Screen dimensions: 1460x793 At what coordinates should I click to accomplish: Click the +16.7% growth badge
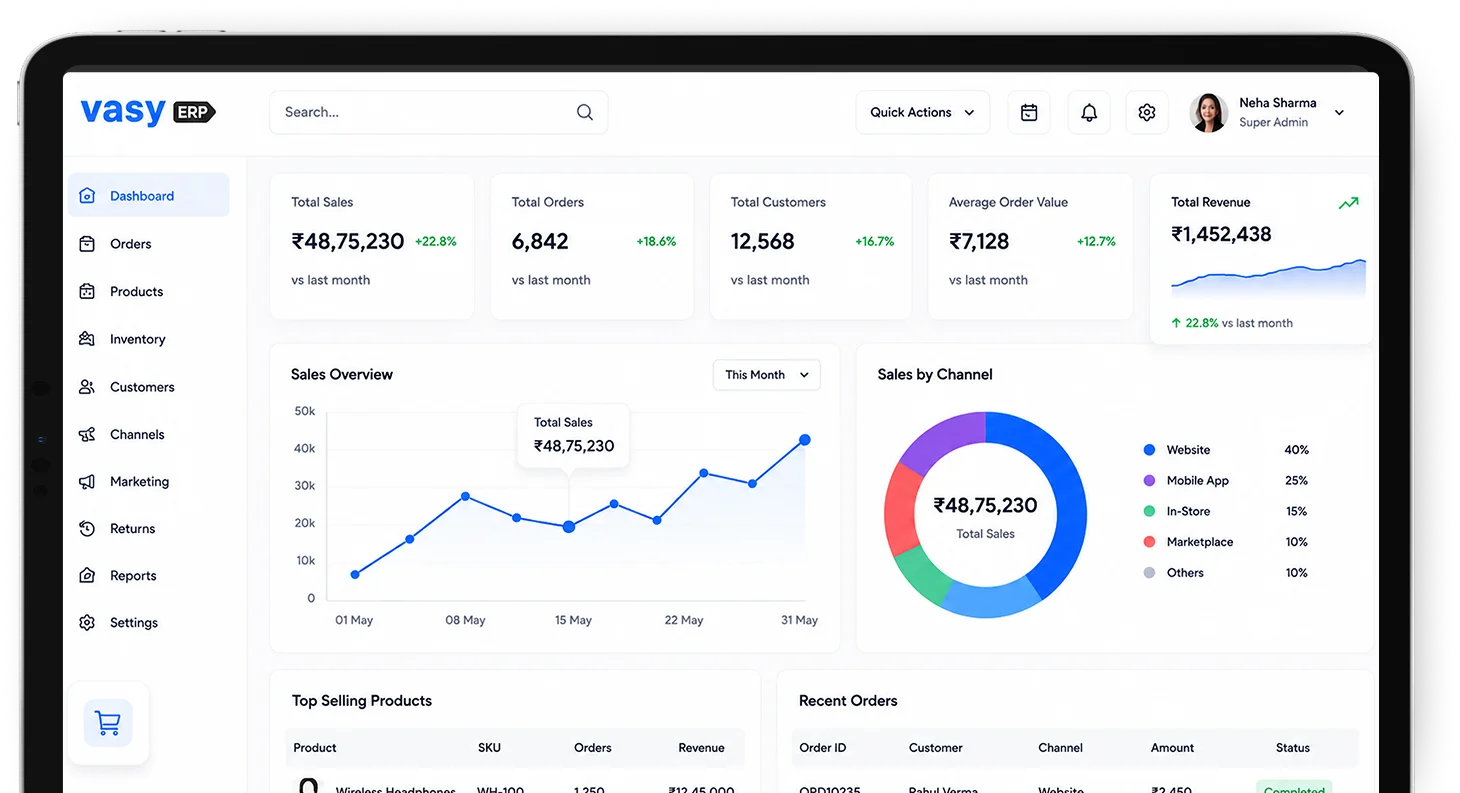click(875, 241)
